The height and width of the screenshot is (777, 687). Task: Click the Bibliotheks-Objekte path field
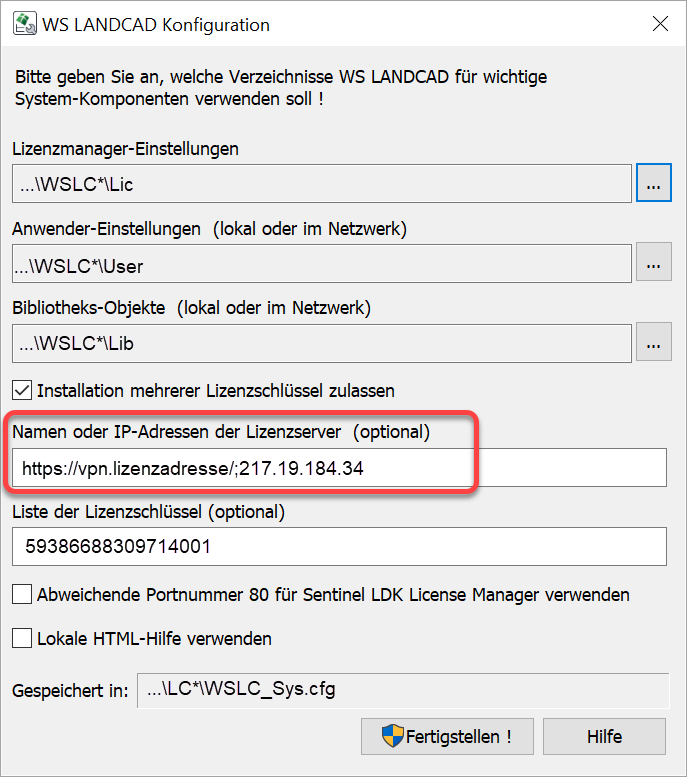point(322,343)
